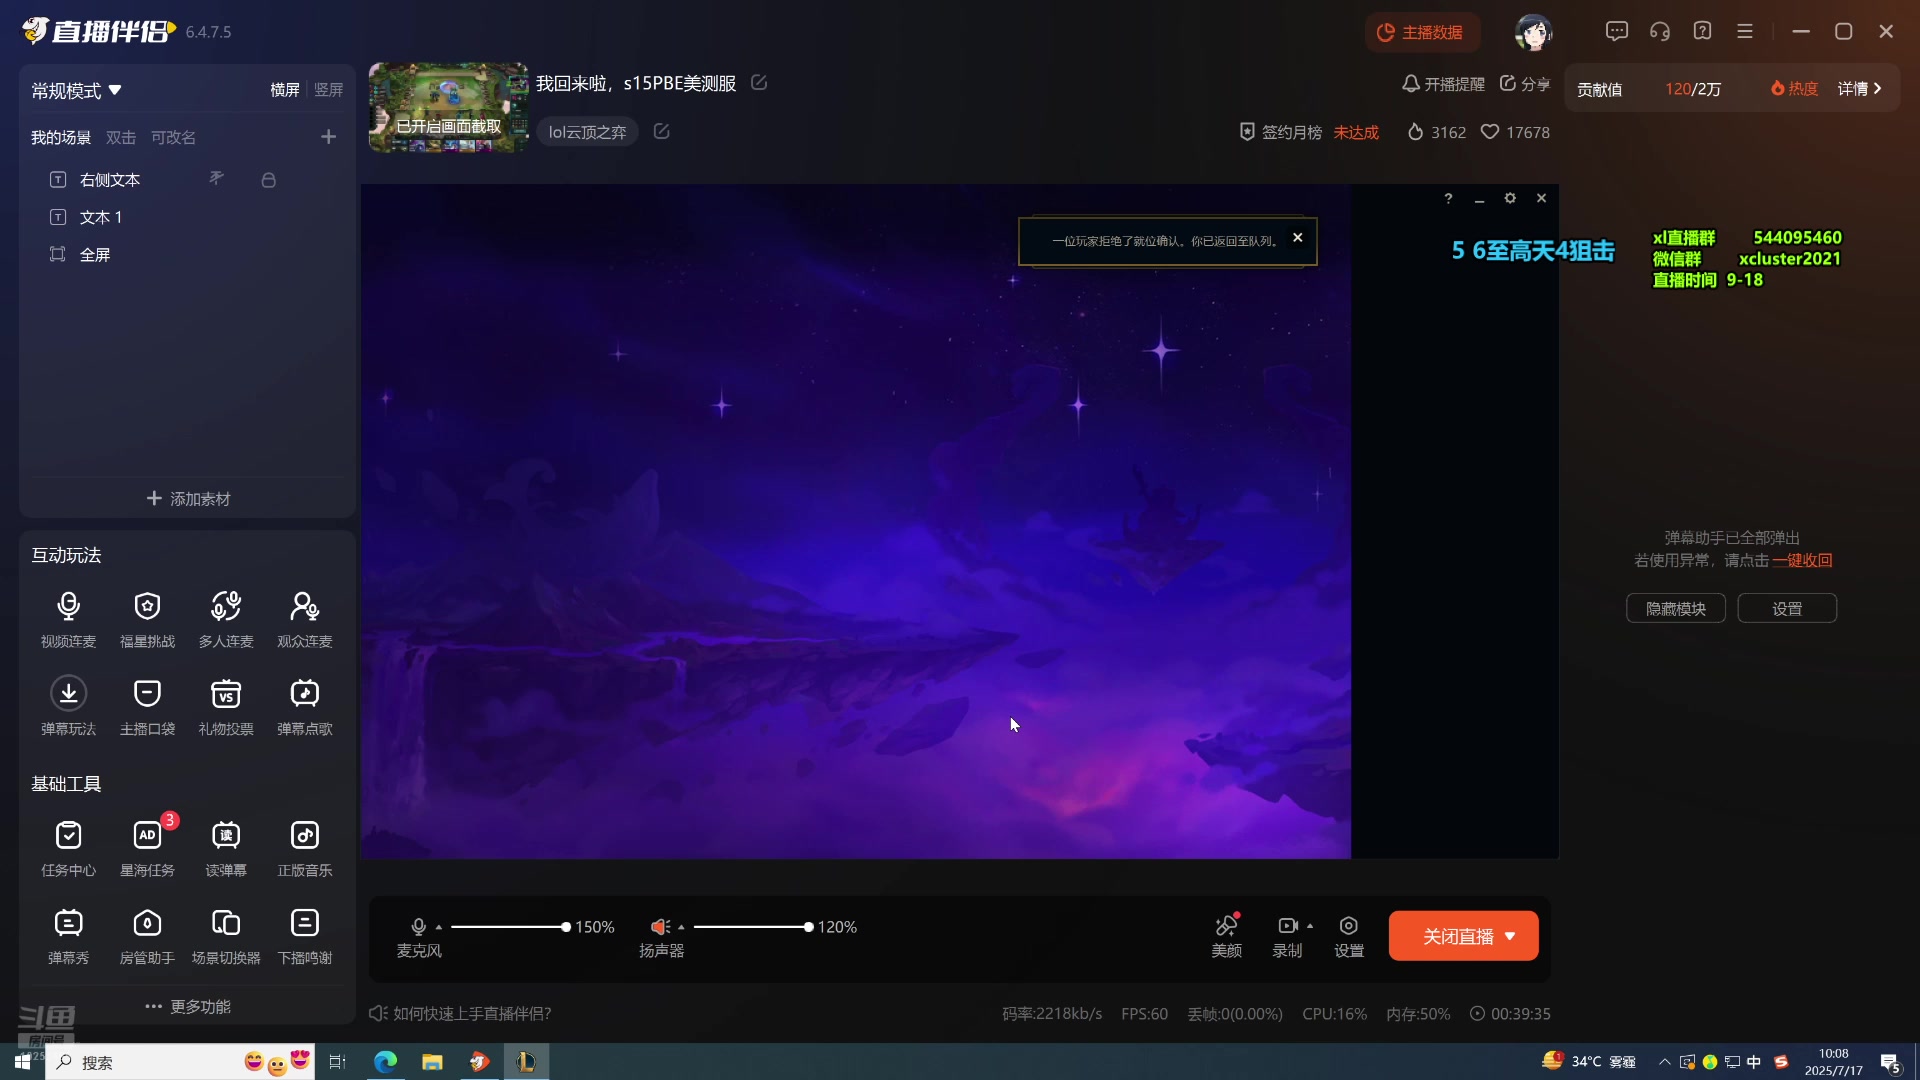Expand the 录制 options arrow
Viewport: 1920px width, 1080px height.
tap(1310, 926)
